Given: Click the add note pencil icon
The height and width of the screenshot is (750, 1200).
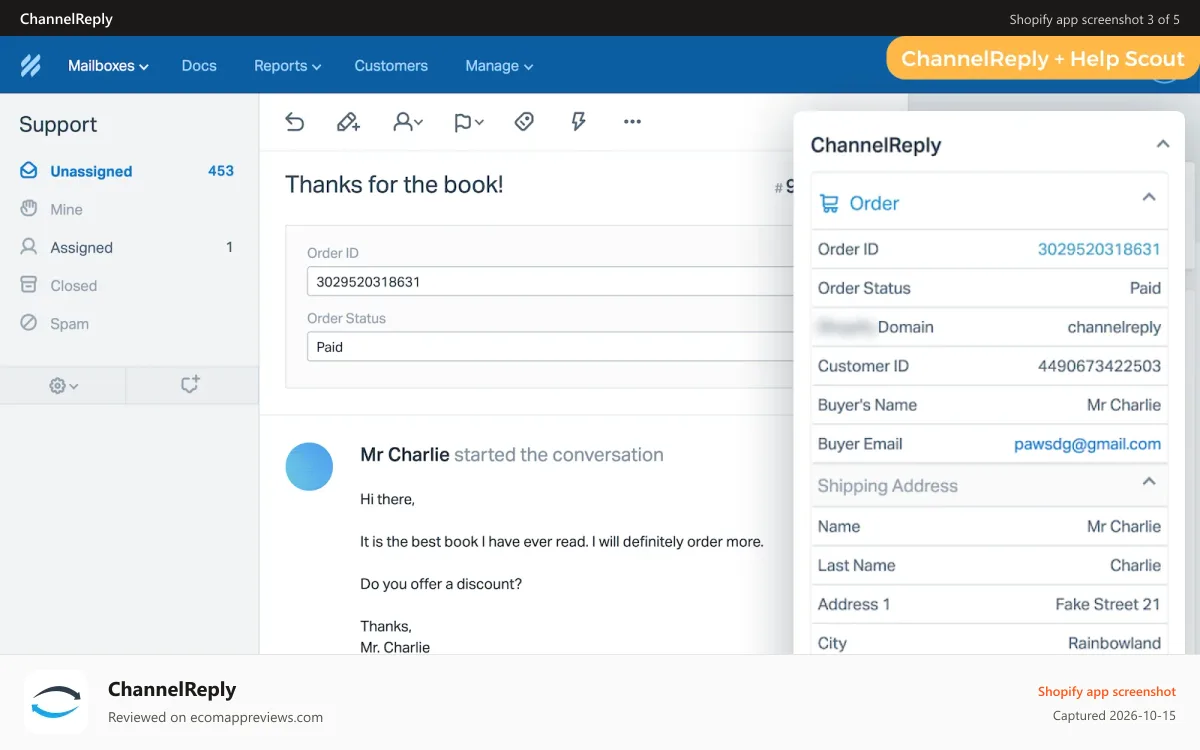Looking at the screenshot, I should coord(348,122).
